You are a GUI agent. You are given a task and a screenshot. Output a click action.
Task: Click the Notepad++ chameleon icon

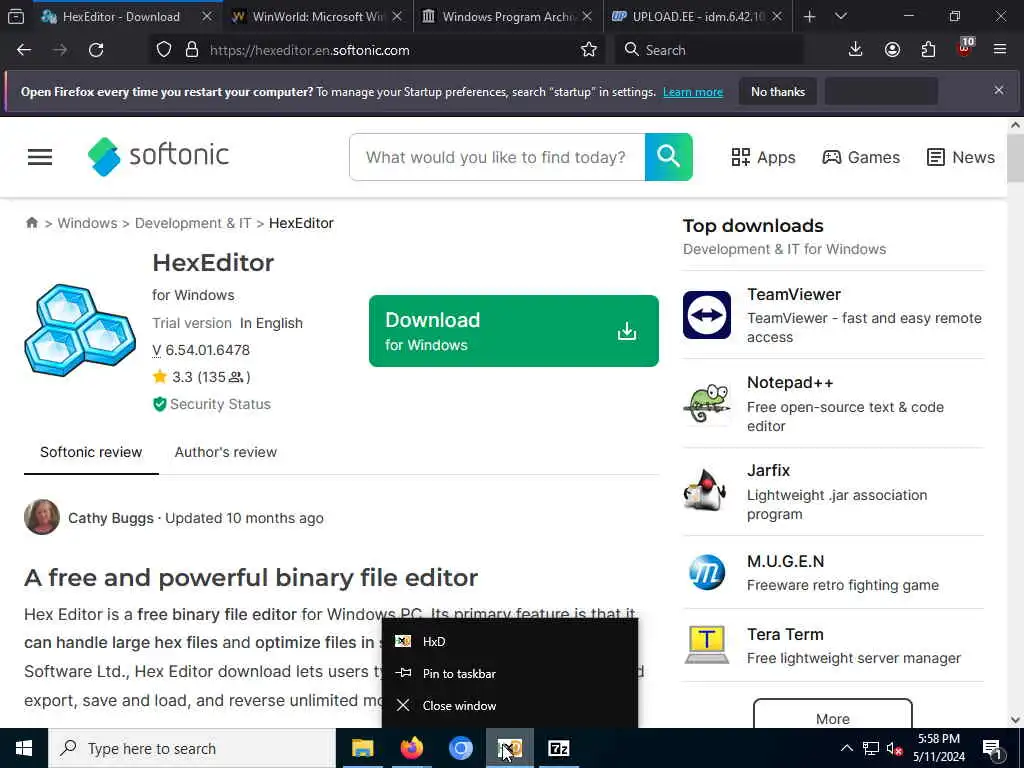pos(707,403)
